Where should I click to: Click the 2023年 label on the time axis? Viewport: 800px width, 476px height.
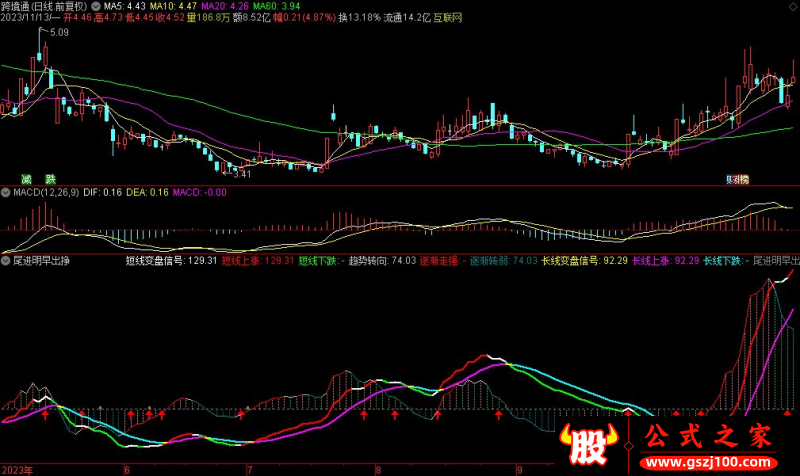(x=18, y=468)
